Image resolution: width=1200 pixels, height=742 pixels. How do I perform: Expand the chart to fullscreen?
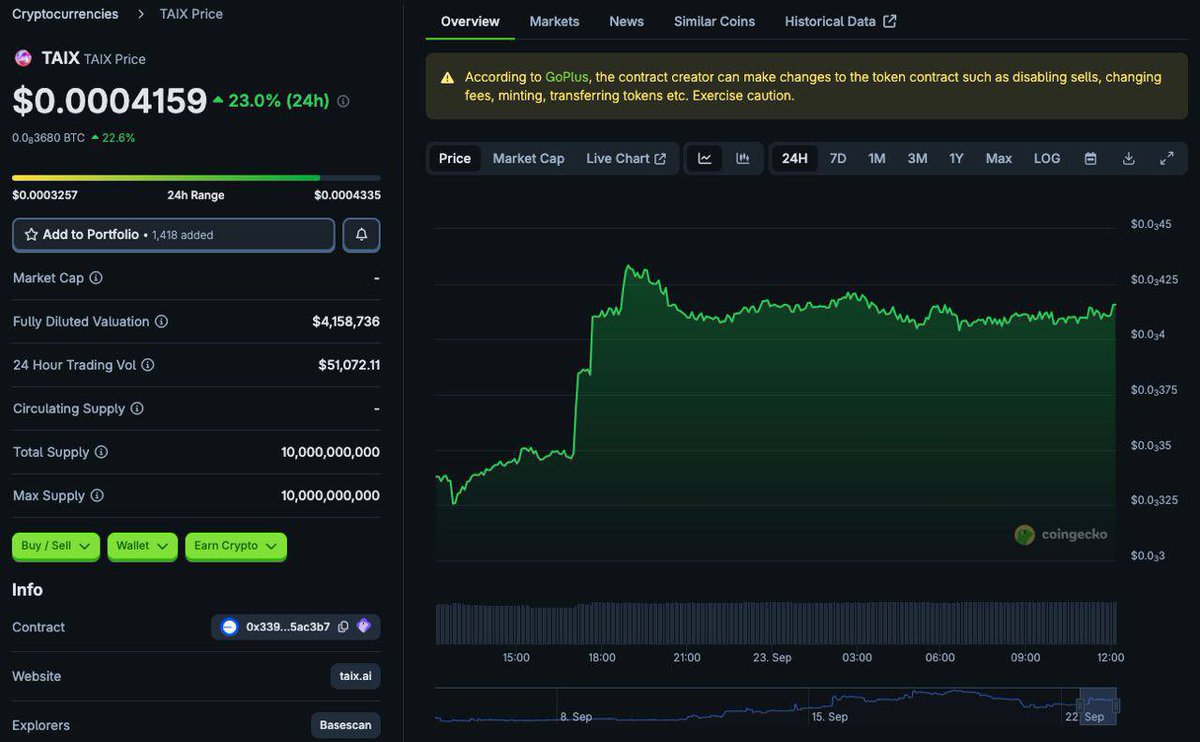(1166, 159)
